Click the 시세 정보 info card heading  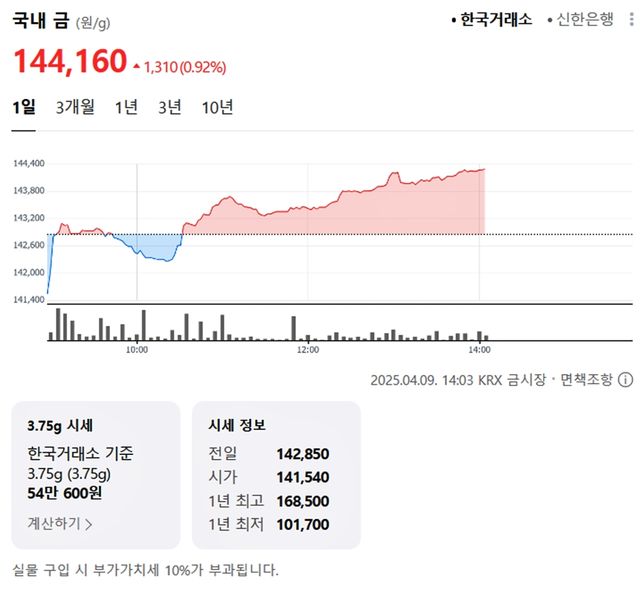[237, 425]
